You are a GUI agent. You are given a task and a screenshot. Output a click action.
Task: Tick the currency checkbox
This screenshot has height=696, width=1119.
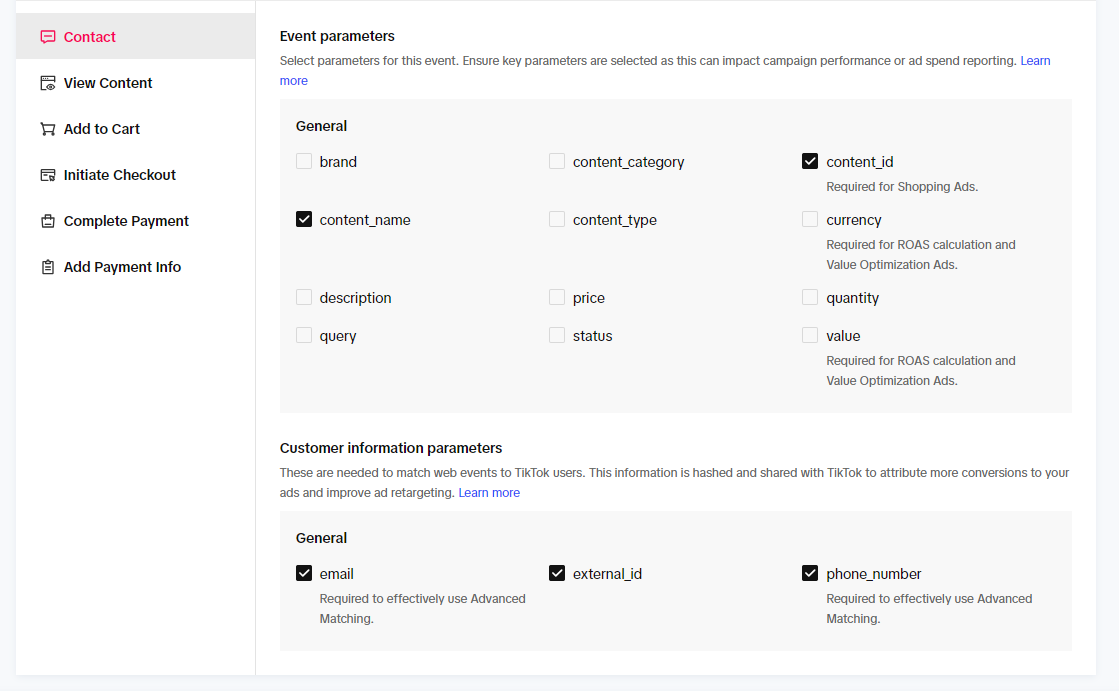click(x=810, y=219)
